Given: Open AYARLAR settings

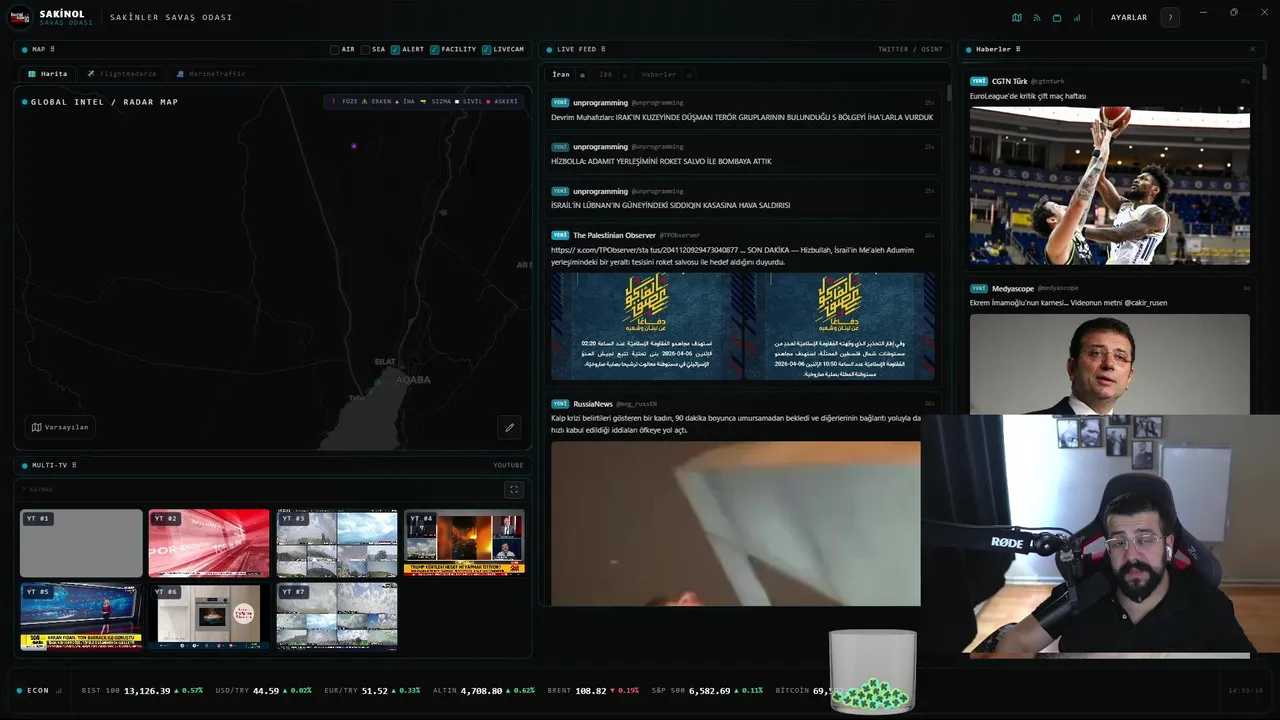Looking at the screenshot, I should 1129,17.
